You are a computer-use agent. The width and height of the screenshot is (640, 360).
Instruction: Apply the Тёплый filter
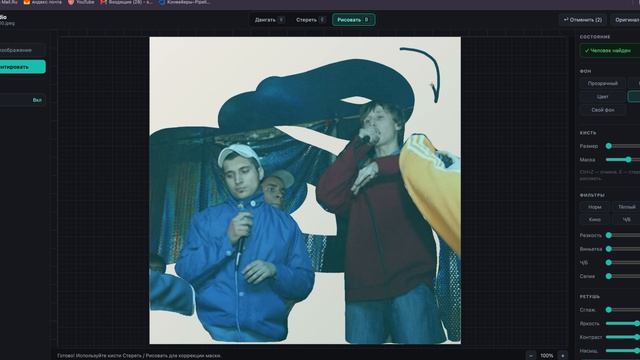(x=626, y=207)
